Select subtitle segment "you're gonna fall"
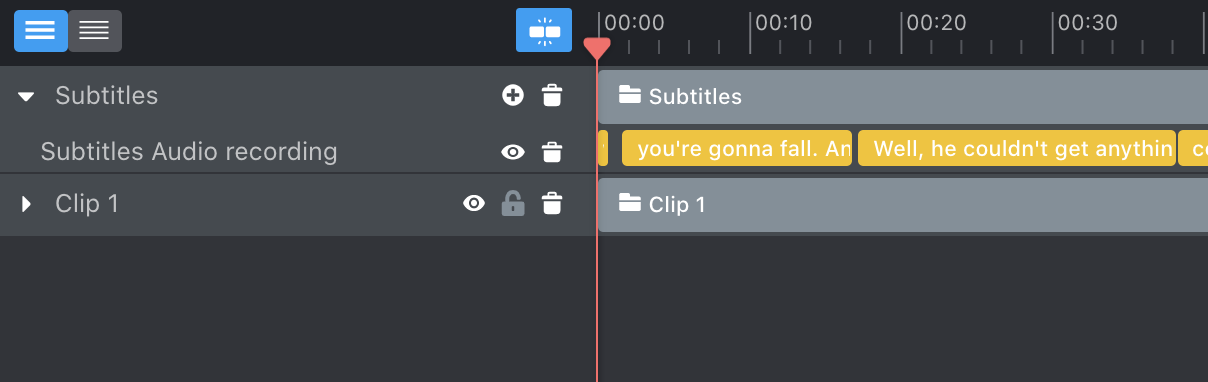Viewport: 1208px width, 382px height. click(x=737, y=149)
